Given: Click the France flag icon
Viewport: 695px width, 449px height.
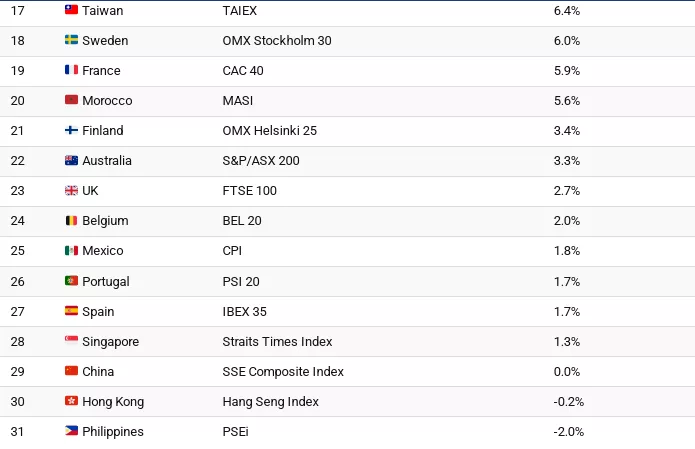Looking at the screenshot, I should (x=71, y=70).
